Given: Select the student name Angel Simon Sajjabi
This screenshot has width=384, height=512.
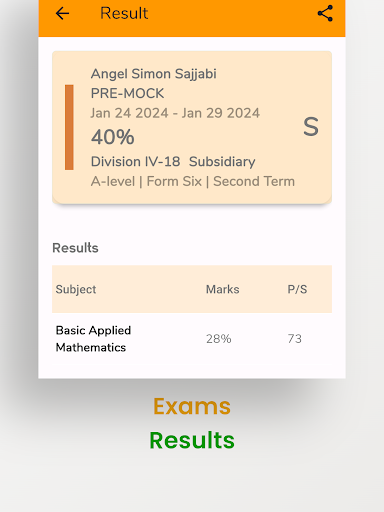Looking at the screenshot, I should (x=154, y=74).
